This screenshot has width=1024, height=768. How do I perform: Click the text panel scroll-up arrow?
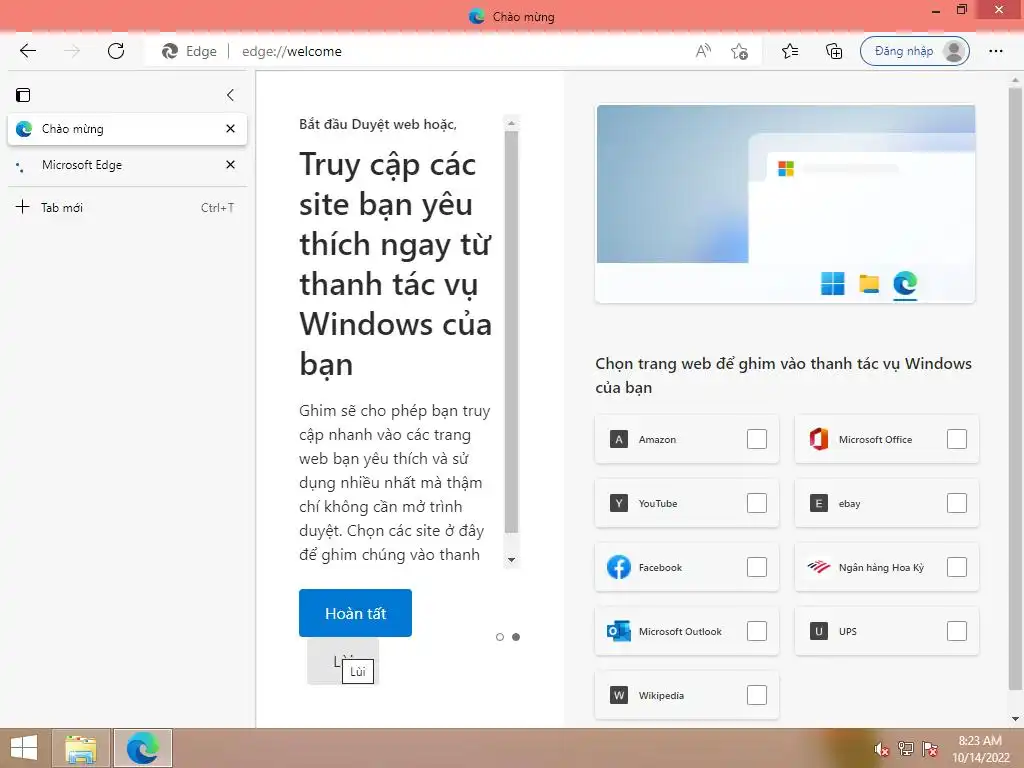[x=511, y=123]
